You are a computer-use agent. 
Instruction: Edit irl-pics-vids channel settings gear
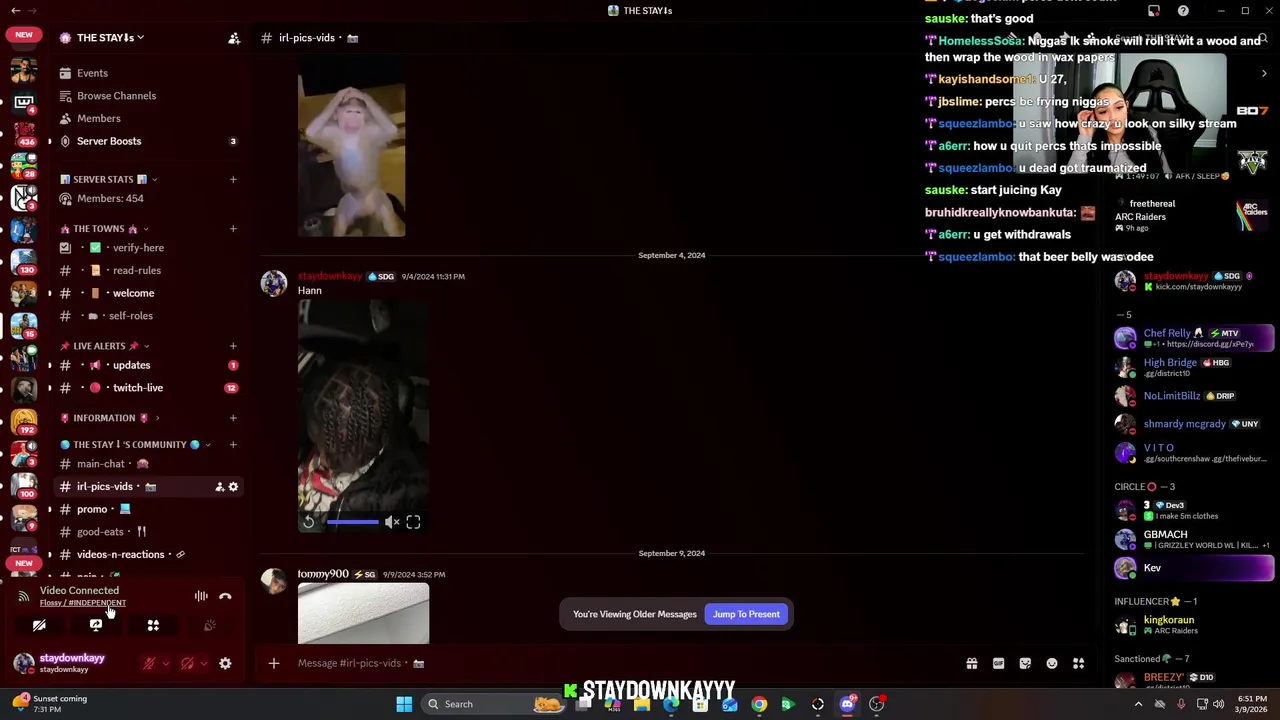(233, 487)
